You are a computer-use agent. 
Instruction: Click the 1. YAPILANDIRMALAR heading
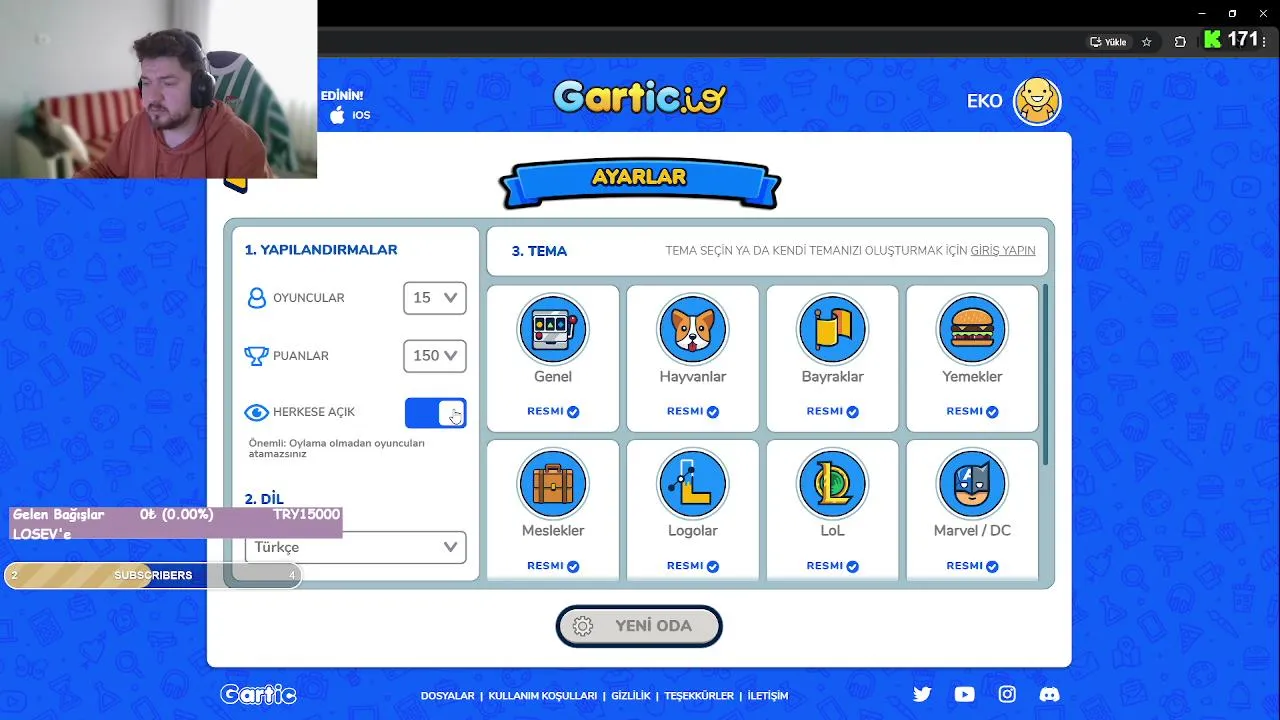[x=321, y=250]
